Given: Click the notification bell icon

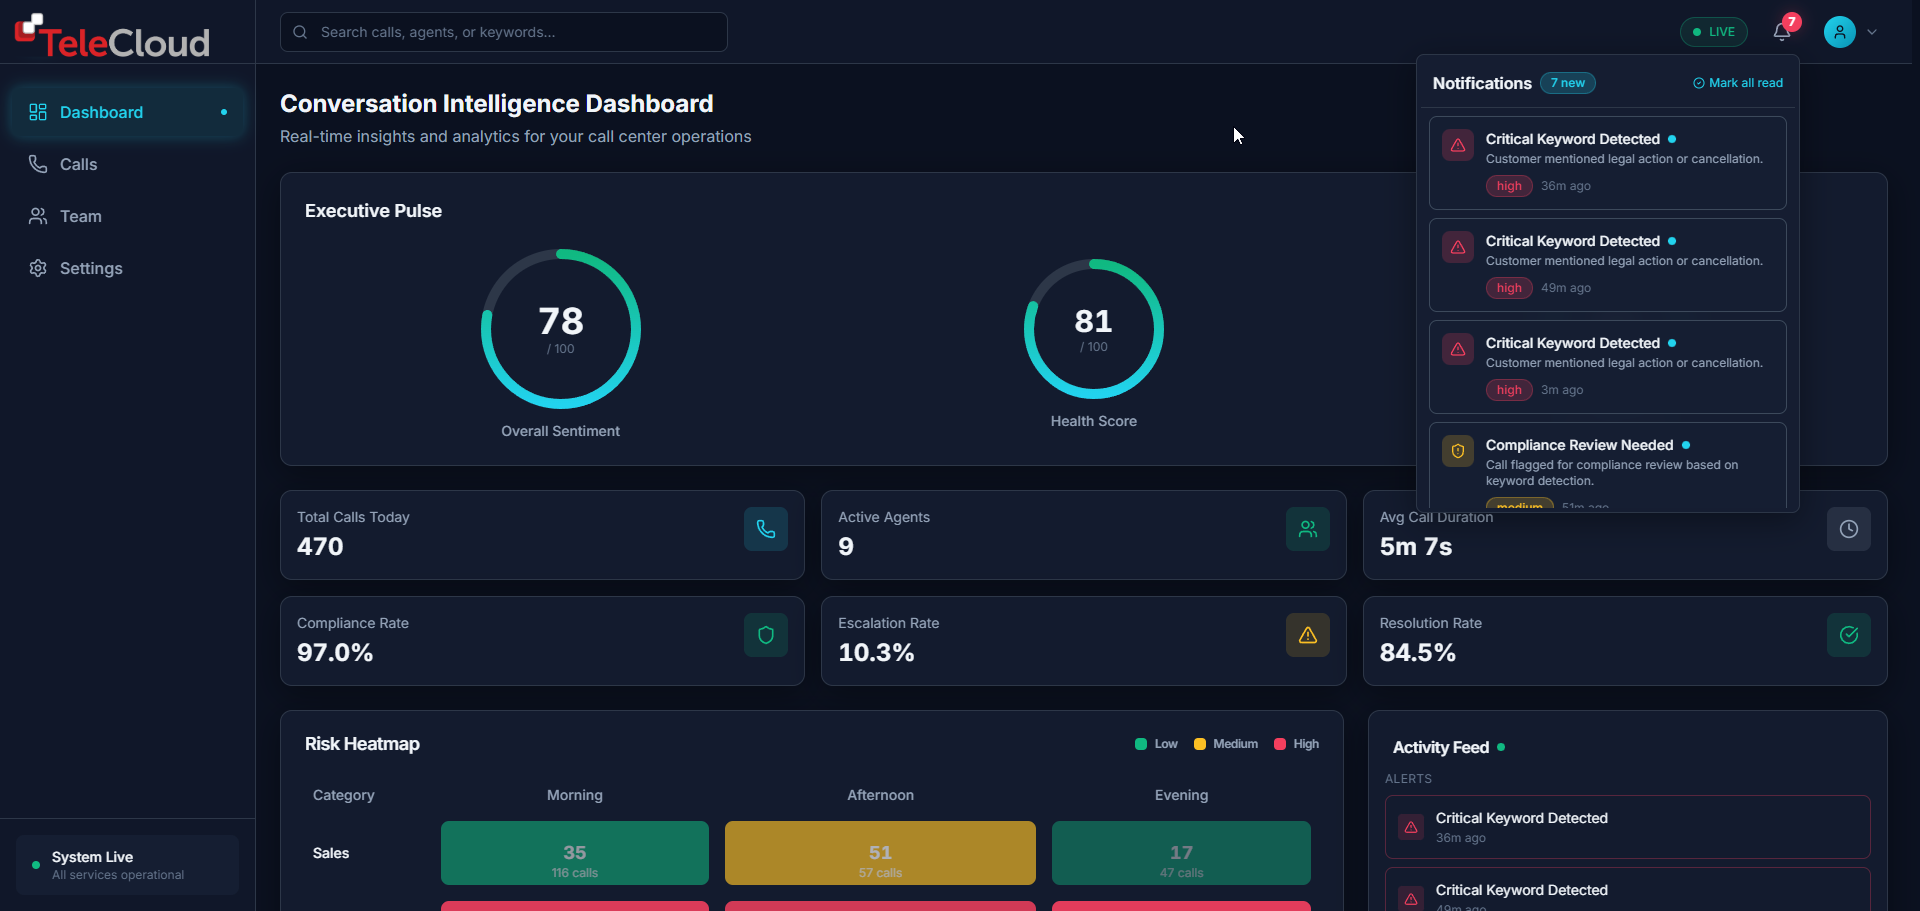Looking at the screenshot, I should click(1782, 32).
